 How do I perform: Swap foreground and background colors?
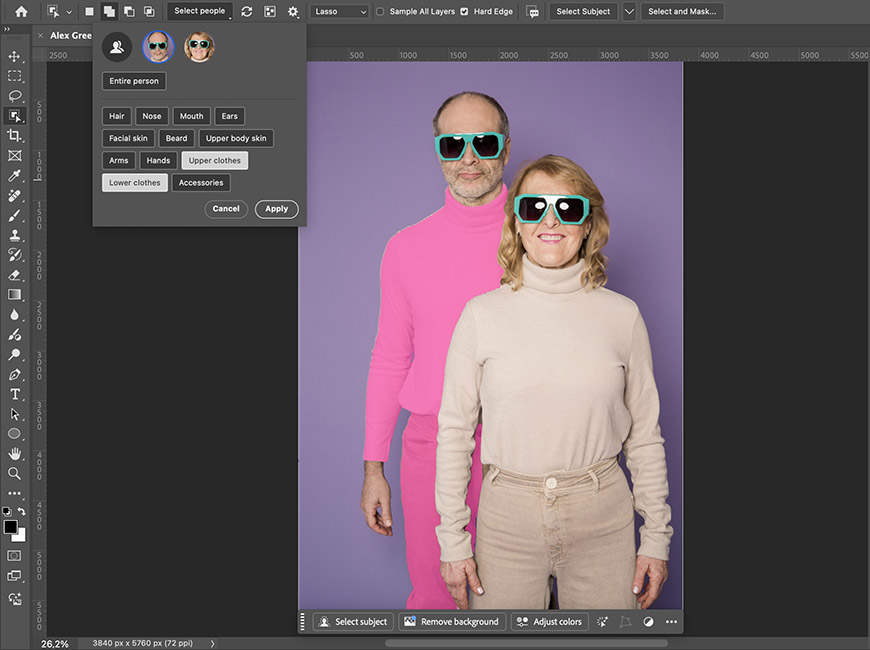click(22, 511)
